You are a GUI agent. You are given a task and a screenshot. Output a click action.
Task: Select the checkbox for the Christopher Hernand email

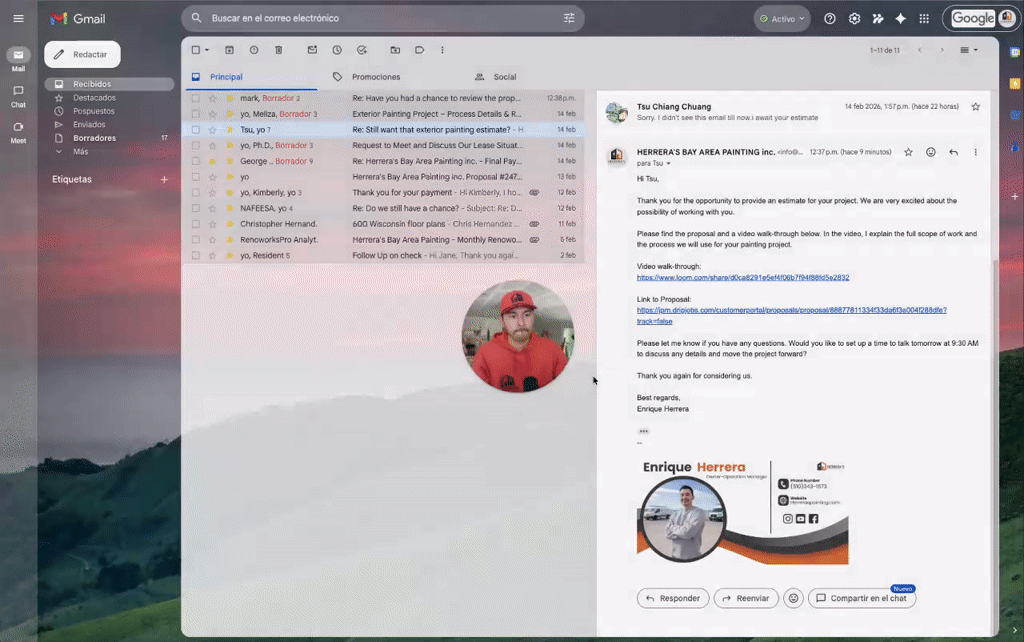pos(194,224)
